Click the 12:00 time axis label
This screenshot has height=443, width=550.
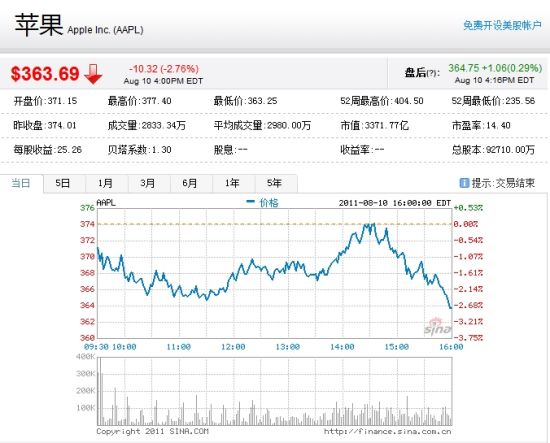coord(233,347)
